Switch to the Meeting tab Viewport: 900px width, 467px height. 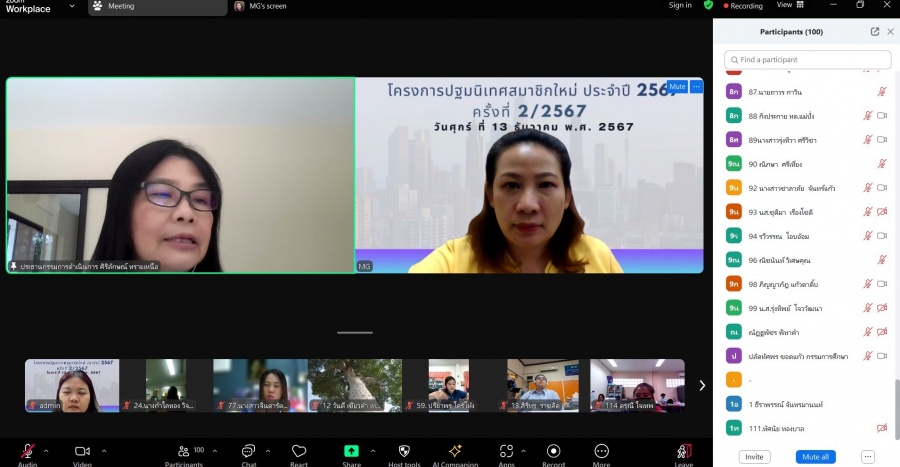(157, 6)
